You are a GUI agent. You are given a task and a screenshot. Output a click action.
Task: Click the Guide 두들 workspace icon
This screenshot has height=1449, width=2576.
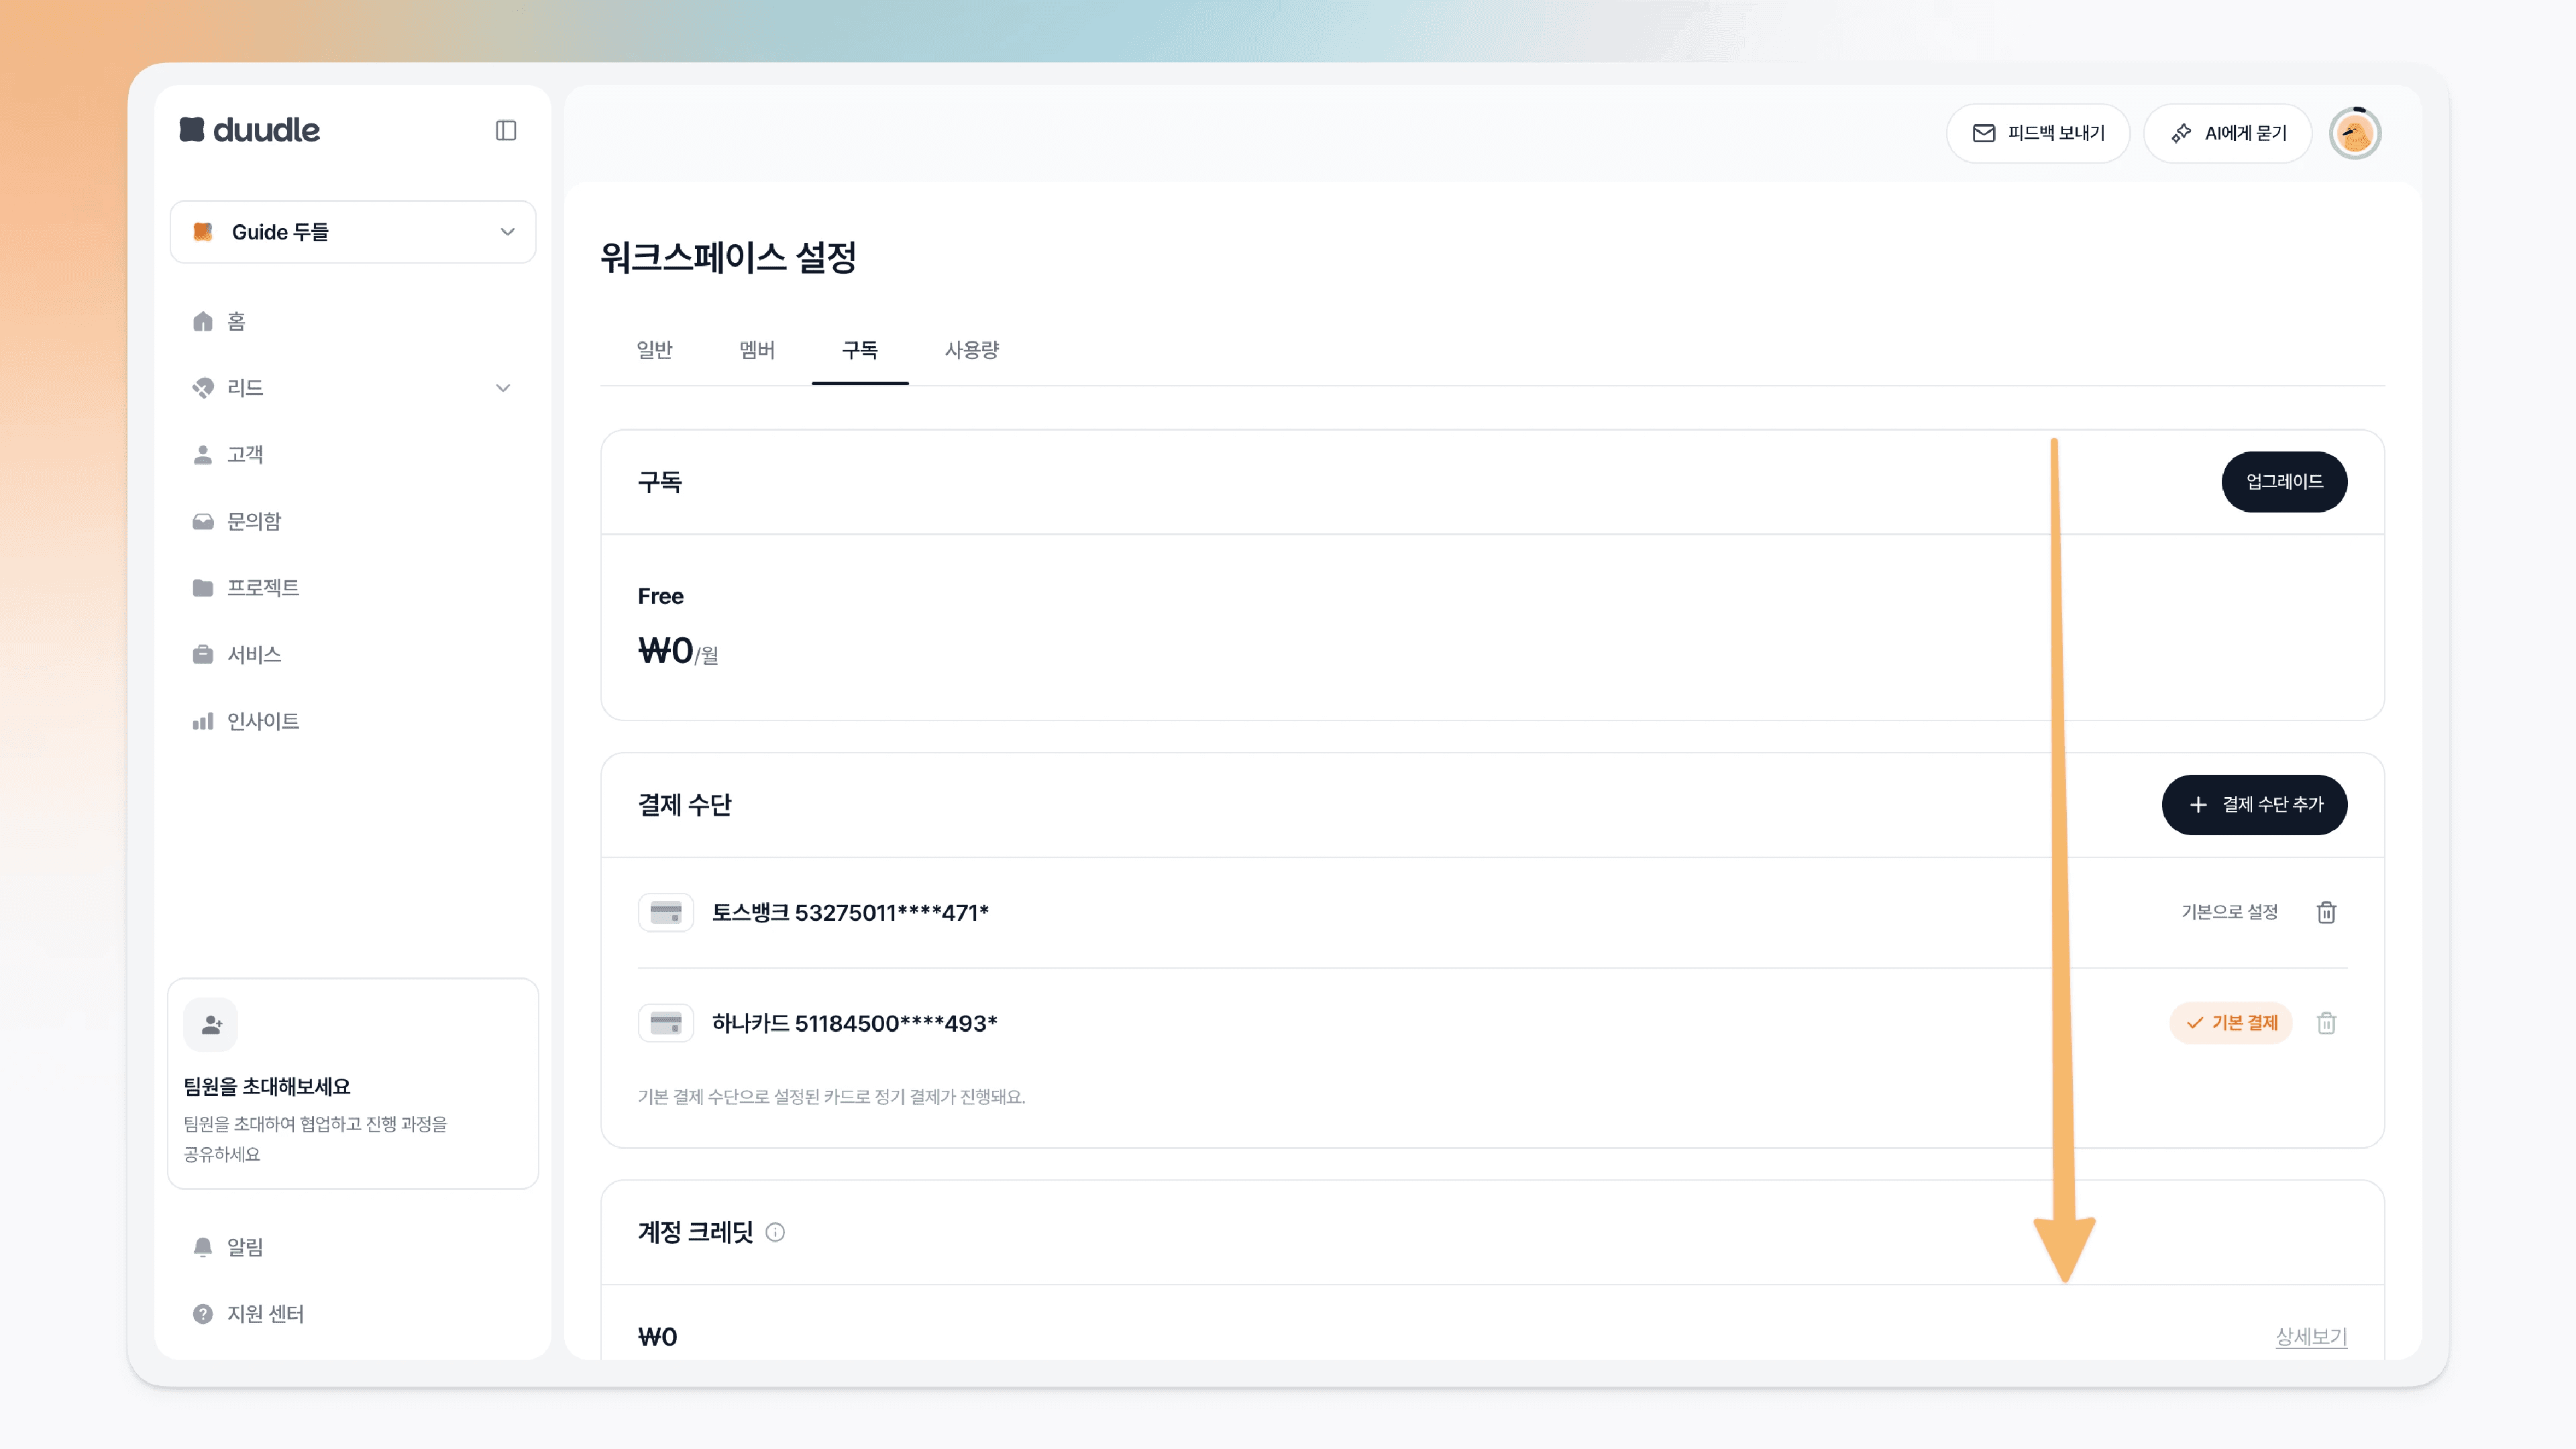pyautogui.click(x=203, y=232)
